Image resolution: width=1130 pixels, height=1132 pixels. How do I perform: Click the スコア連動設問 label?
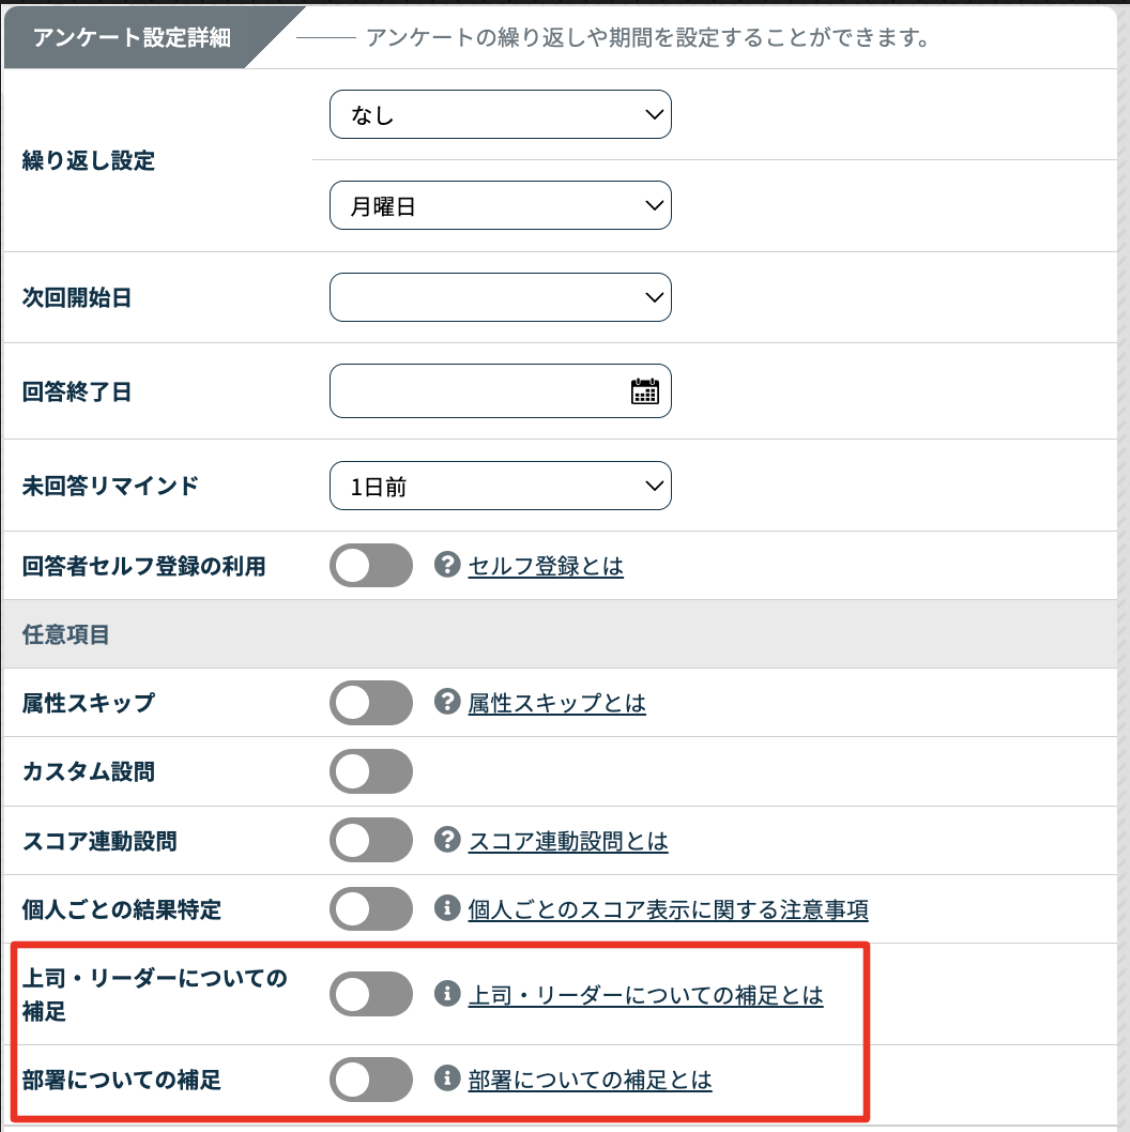click(x=99, y=841)
